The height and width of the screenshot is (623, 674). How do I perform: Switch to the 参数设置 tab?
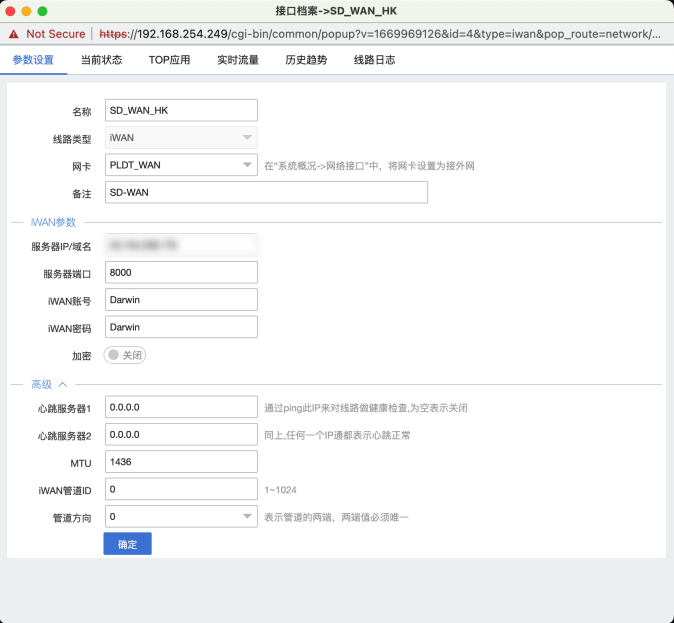coord(33,60)
